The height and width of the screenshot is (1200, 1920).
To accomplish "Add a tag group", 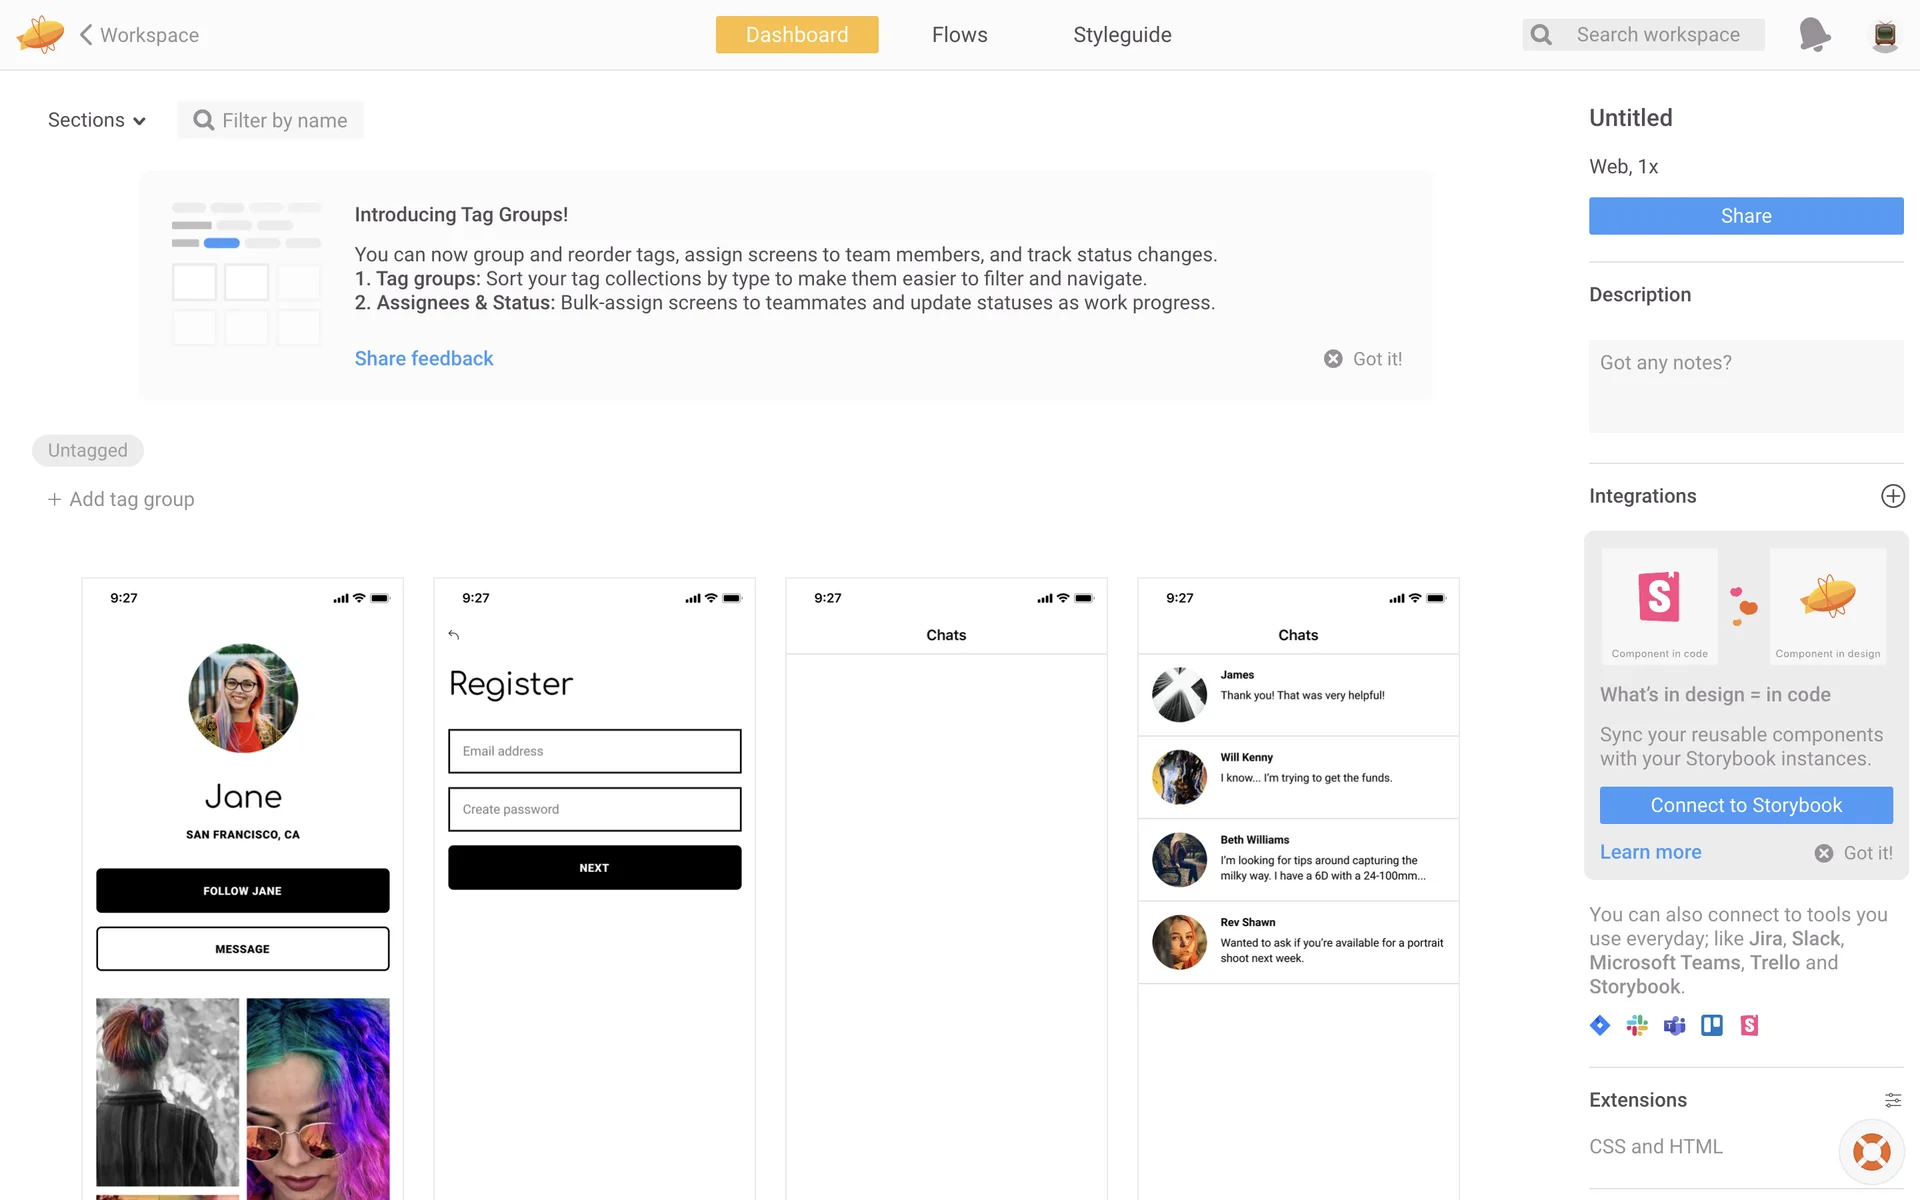I will pos(121,499).
